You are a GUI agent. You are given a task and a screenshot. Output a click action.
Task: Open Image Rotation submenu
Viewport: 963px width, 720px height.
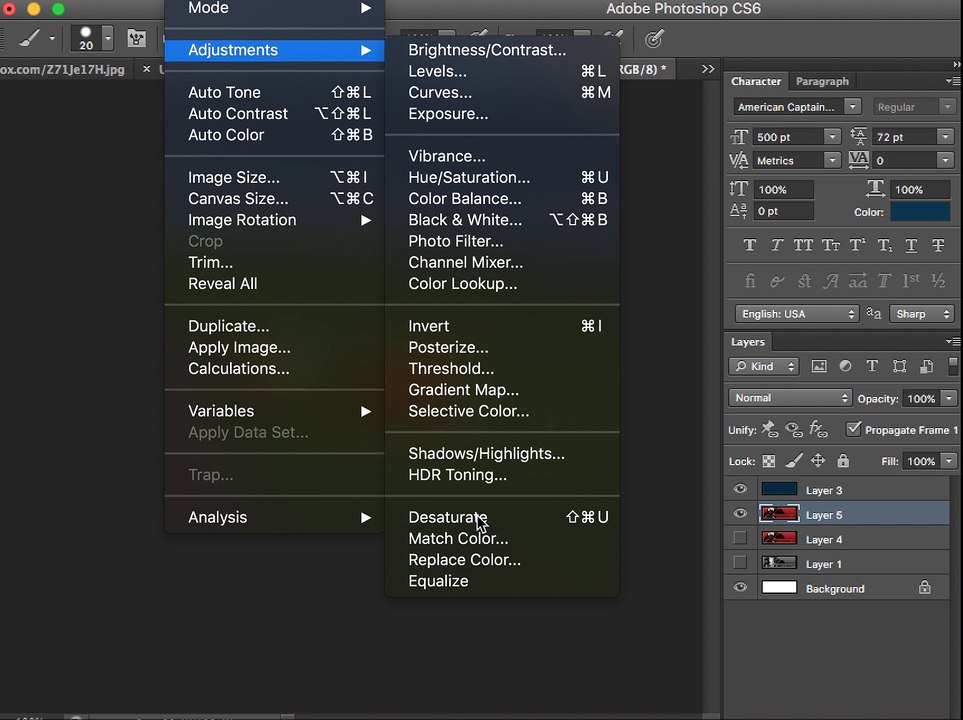274,220
